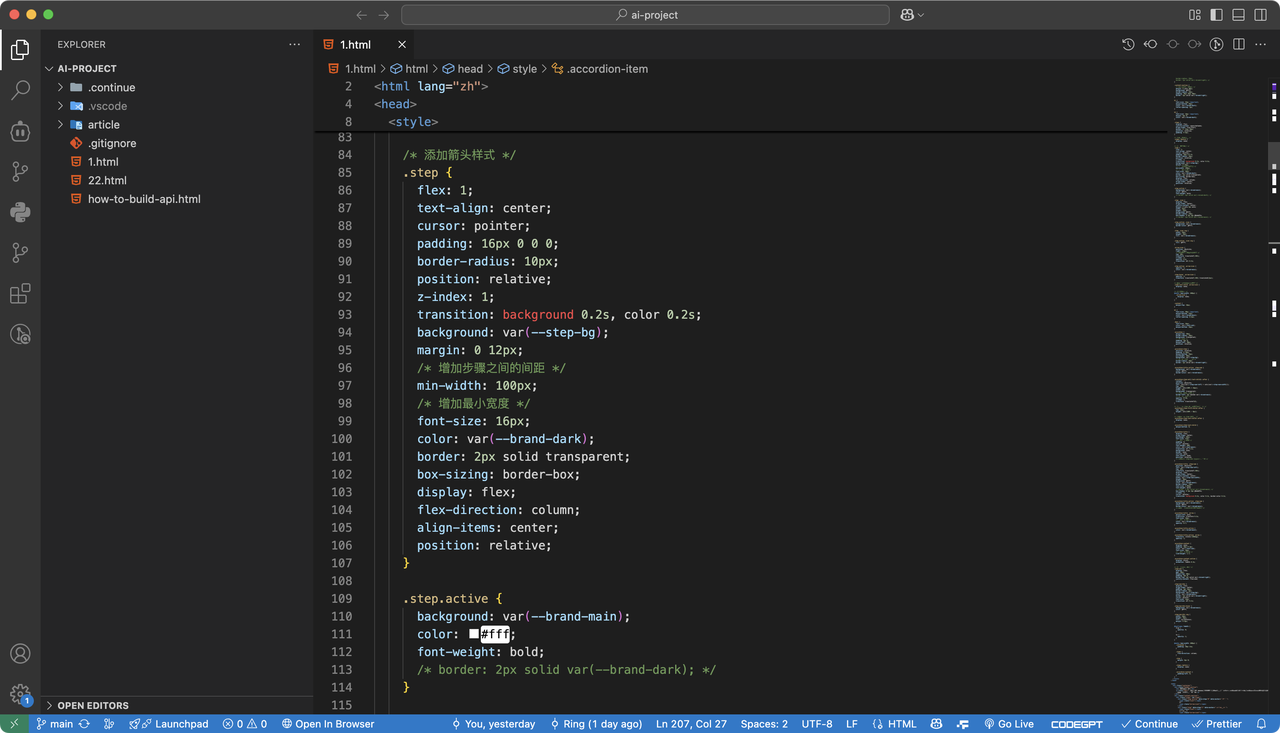
Task: Click Open In Browser
Action: click(328, 724)
